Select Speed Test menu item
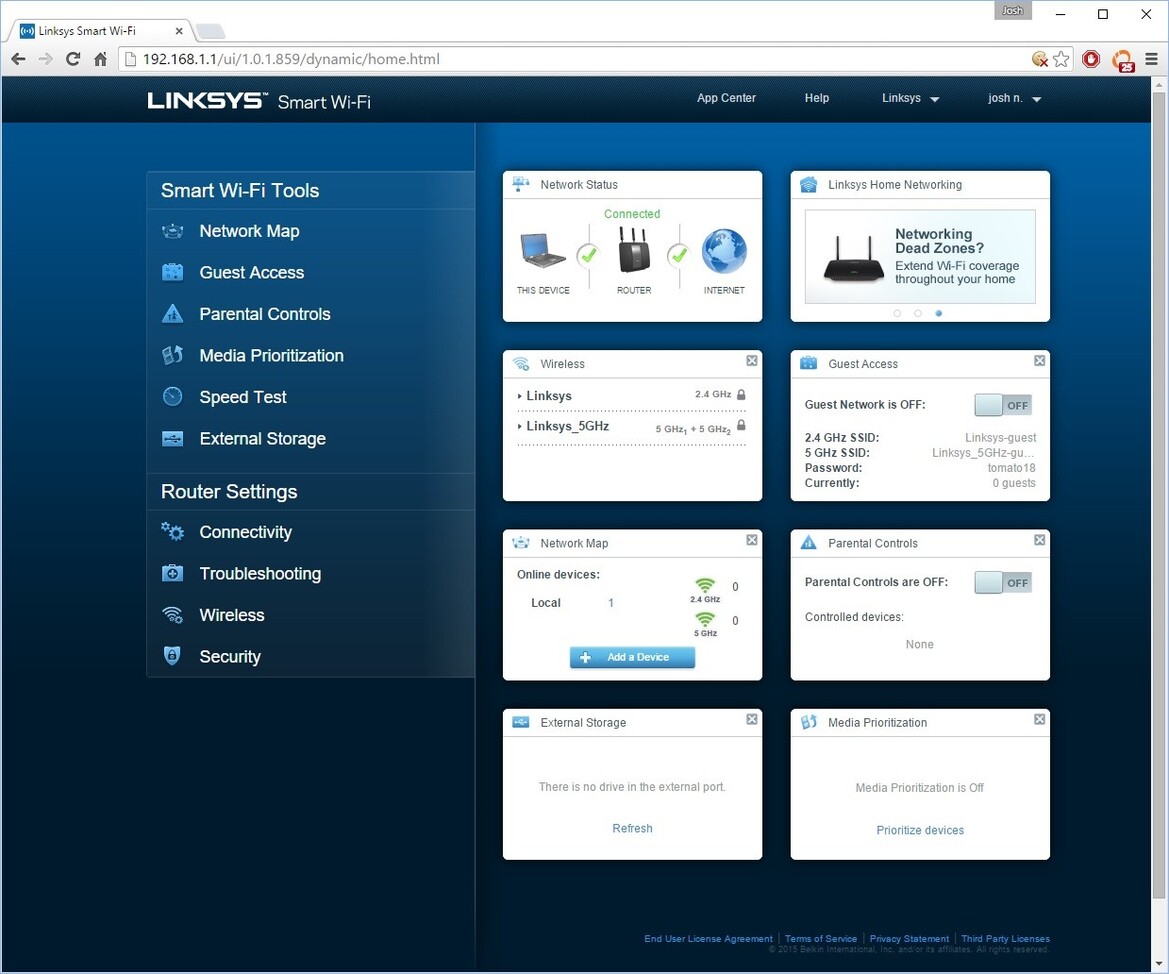The height and width of the screenshot is (974, 1169). point(242,397)
